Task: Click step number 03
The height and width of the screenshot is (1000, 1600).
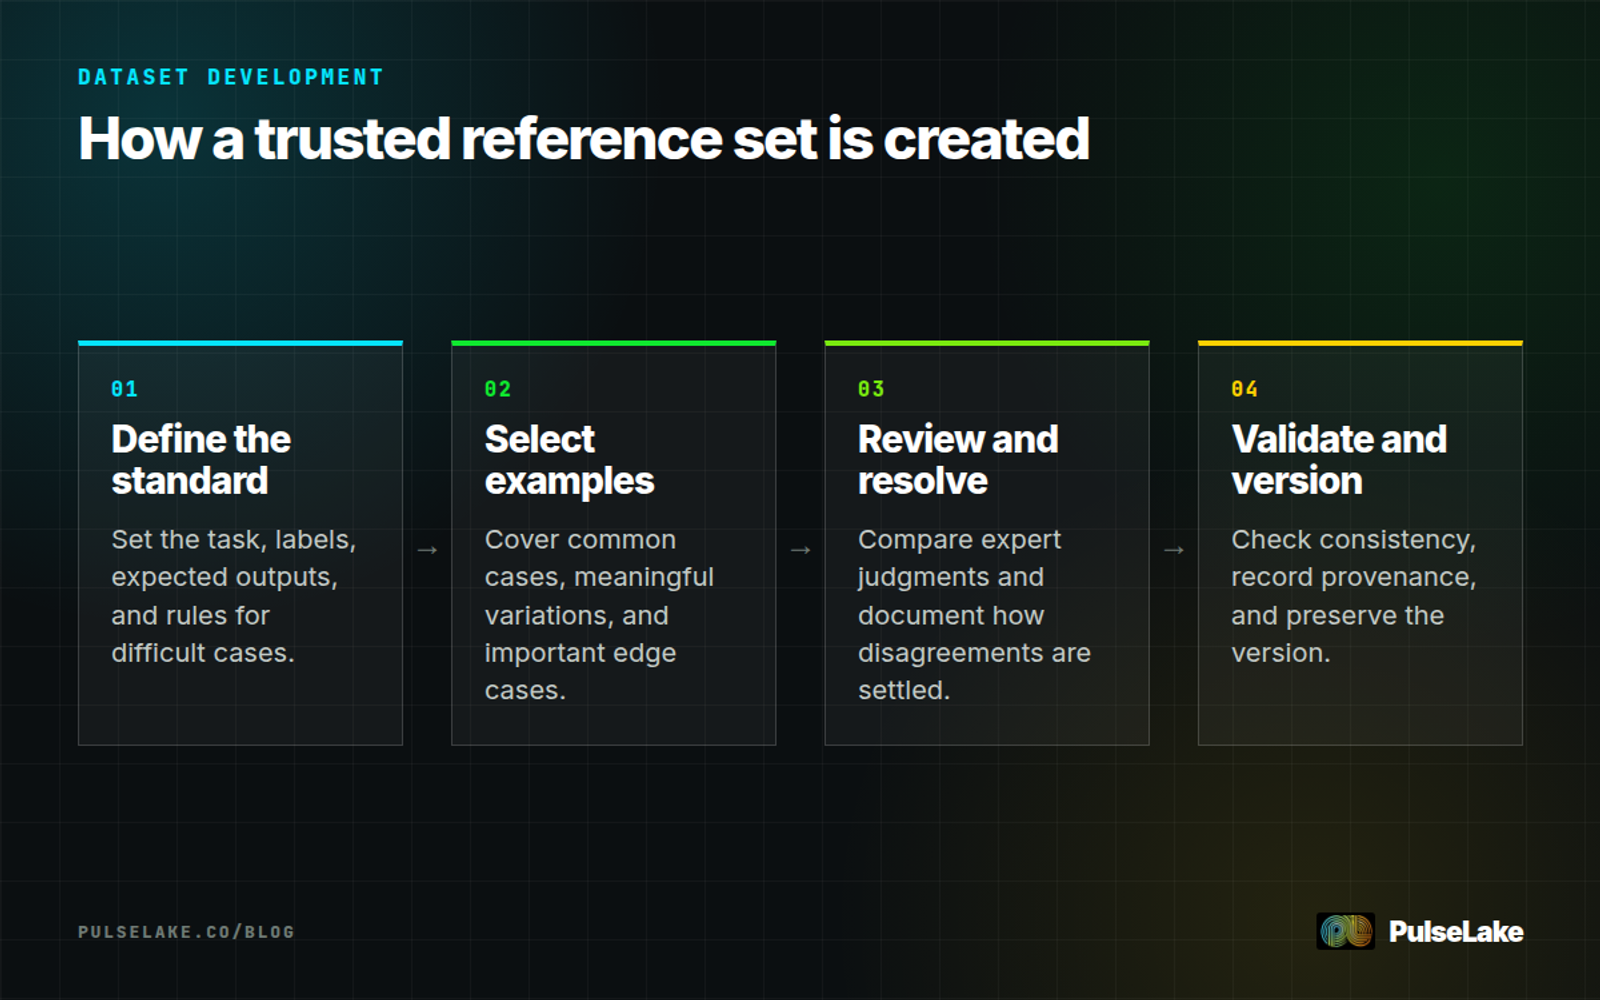Action: click(871, 389)
